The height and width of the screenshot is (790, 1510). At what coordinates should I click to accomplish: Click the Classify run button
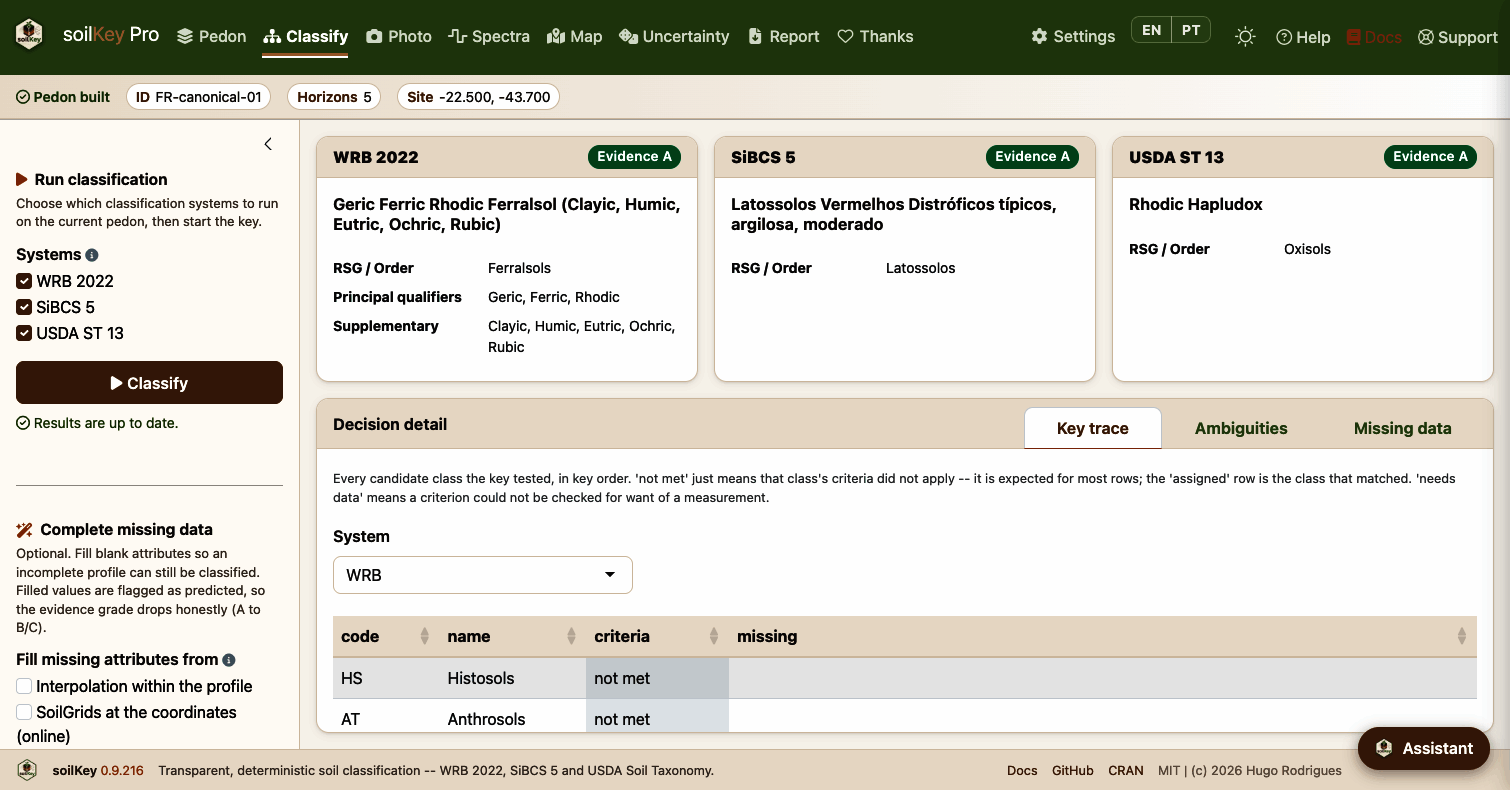coord(149,383)
